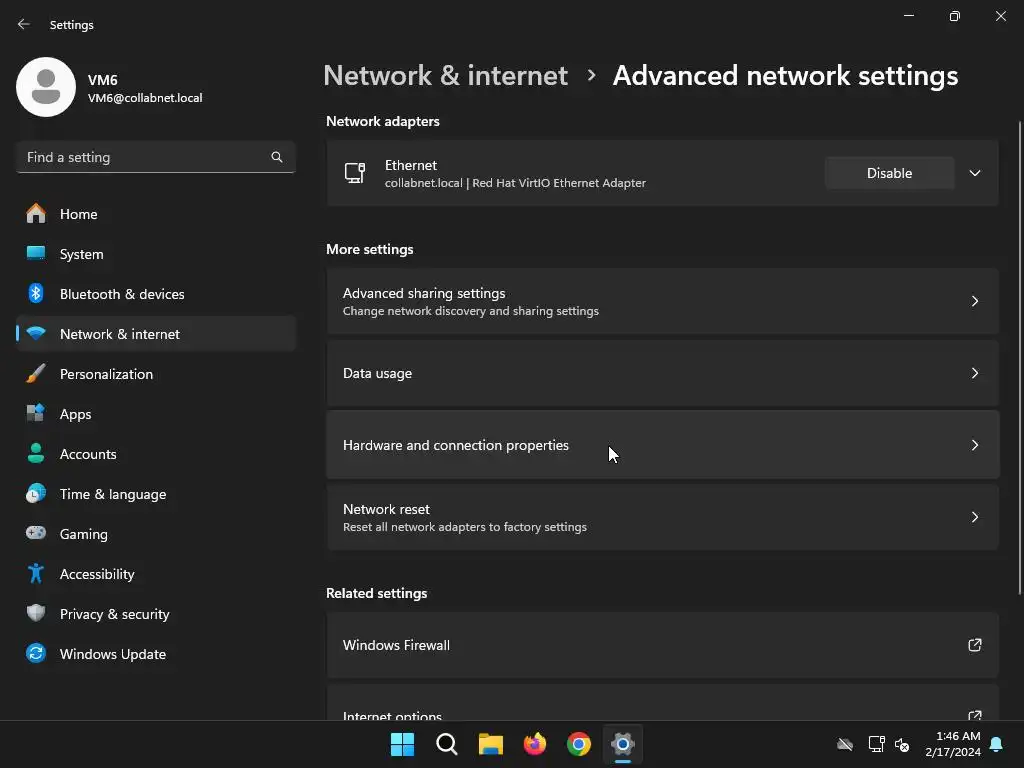Open the Personalization paintbrush icon
1024x768 pixels.
(36, 374)
